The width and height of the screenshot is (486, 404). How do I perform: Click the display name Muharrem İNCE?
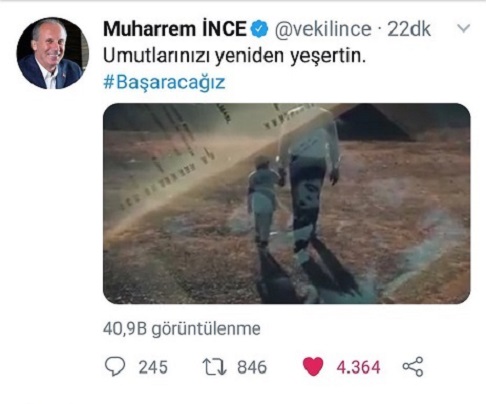(x=175, y=29)
